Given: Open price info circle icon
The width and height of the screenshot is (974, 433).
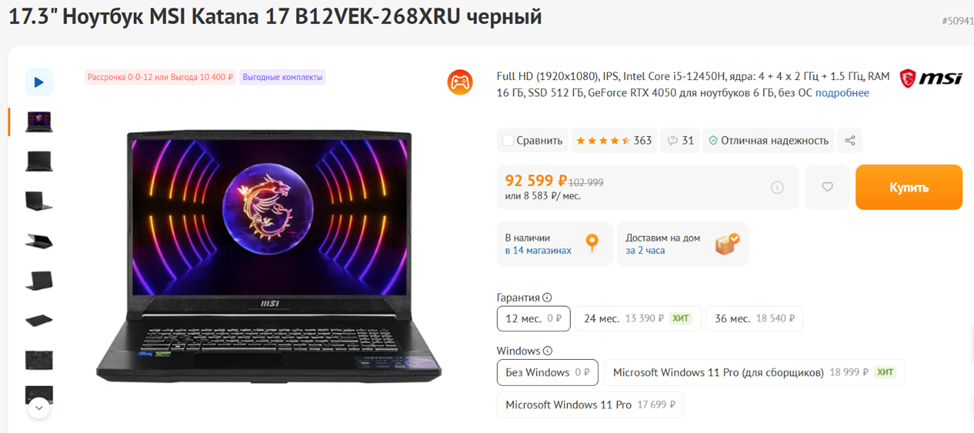Looking at the screenshot, I should pos(777,187).
